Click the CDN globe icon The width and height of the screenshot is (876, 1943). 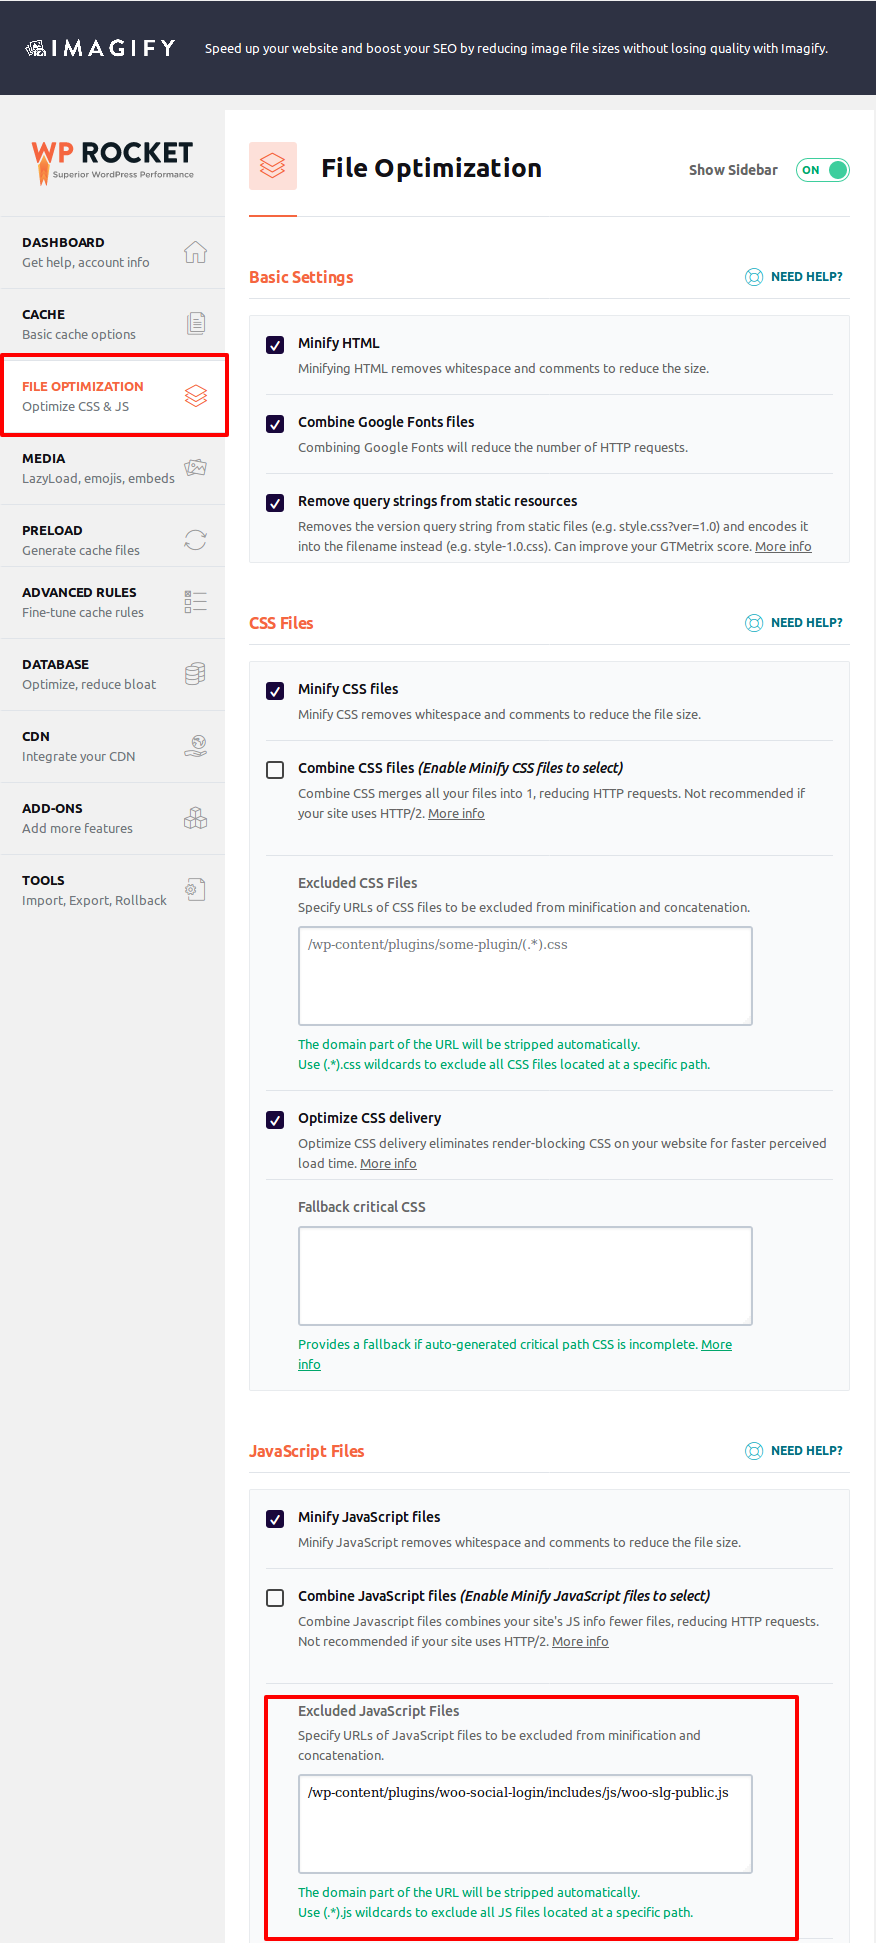(196, 745)
